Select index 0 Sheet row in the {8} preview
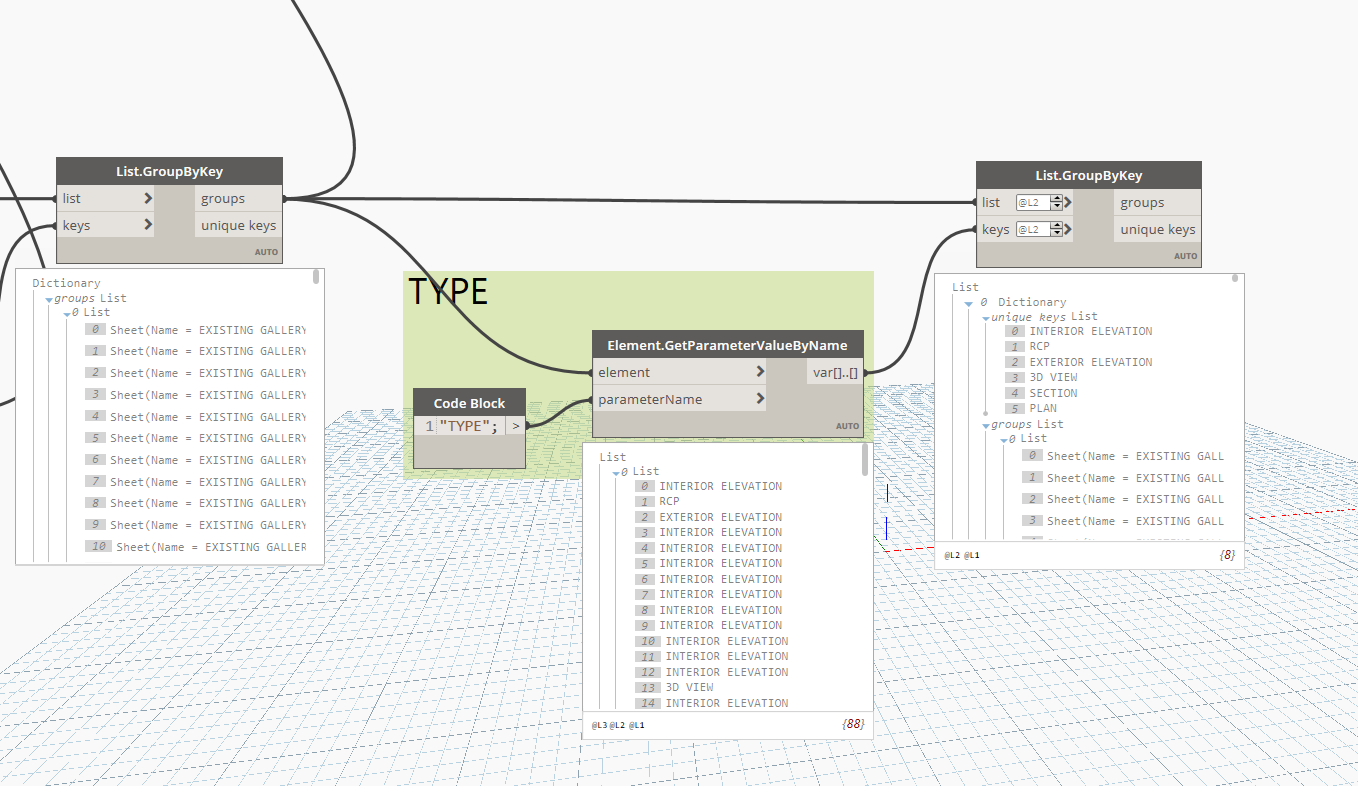Viewport: 1358px width, 786px height. [1123, 456]
